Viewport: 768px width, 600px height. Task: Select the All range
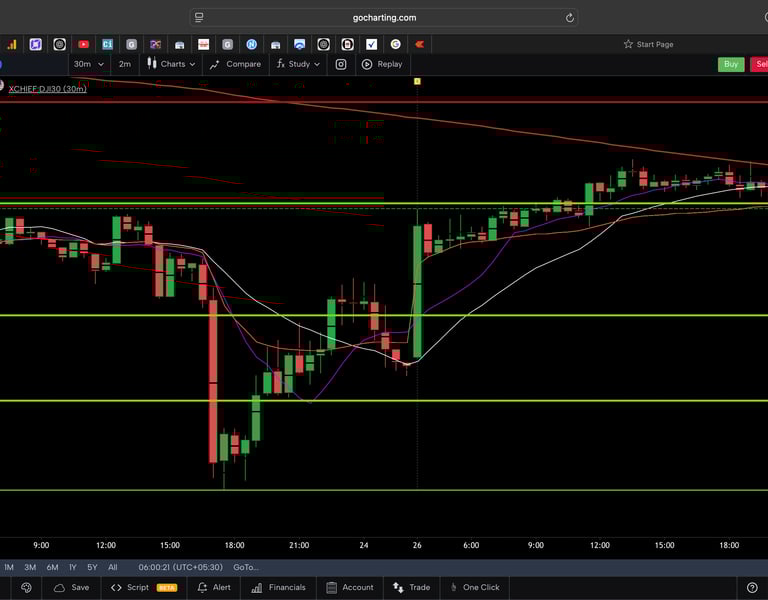113,567
